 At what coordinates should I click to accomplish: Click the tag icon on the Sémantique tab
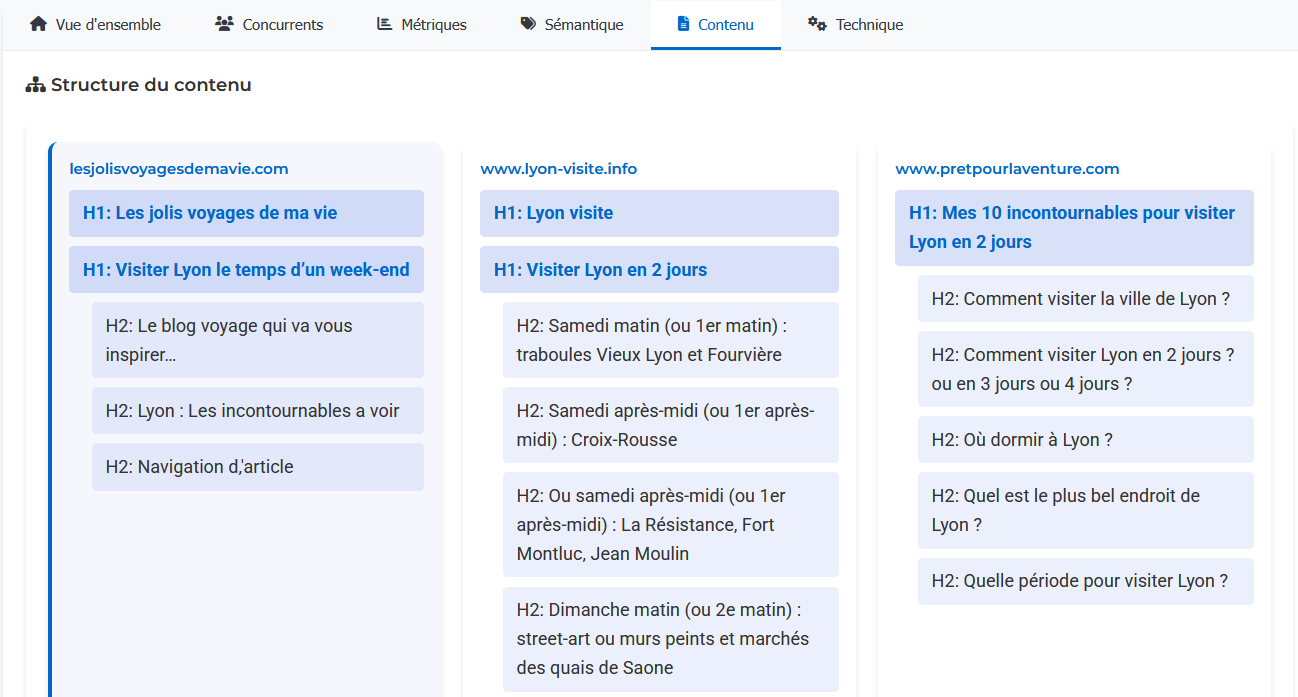pyautogui.click(x=529, y=23)
